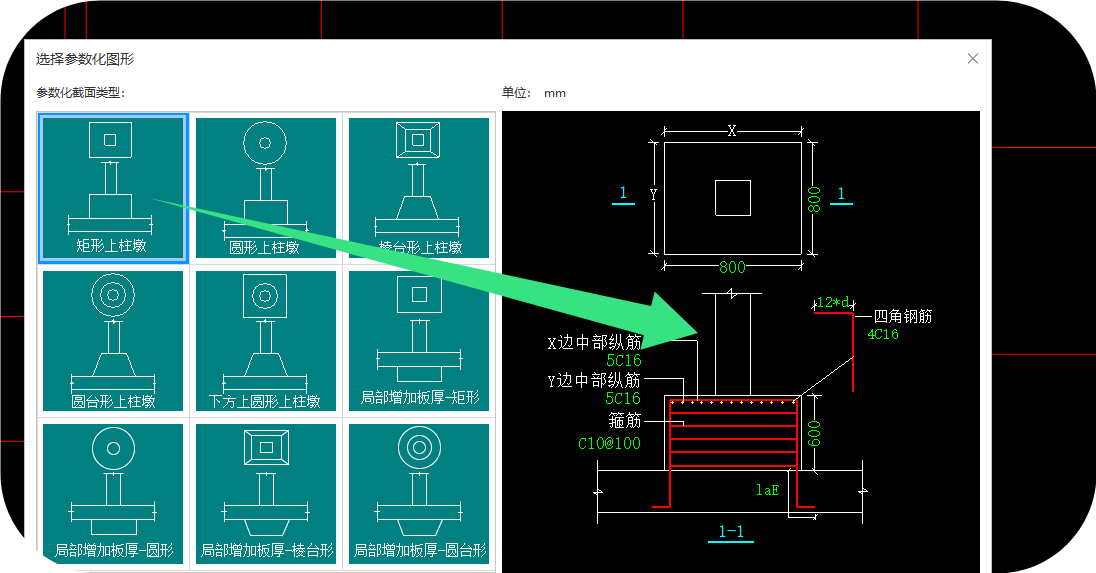Click the 参数化截面类型 label
1096x573 pixels.
pyautogui.click(x=80, y=93)
